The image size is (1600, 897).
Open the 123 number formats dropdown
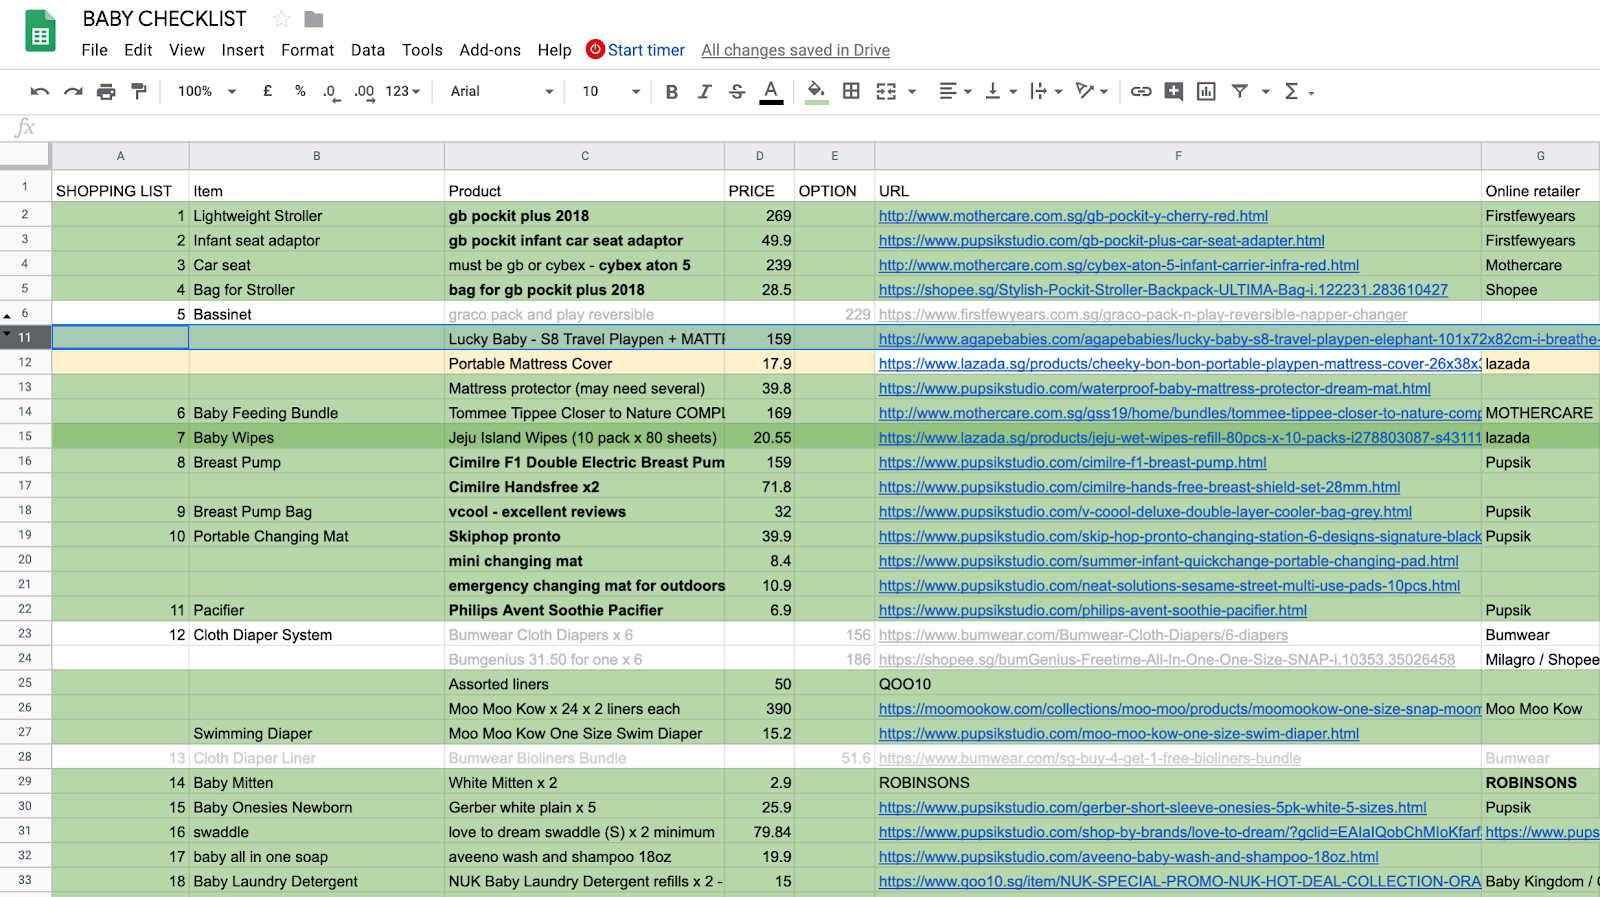point(403,91)
